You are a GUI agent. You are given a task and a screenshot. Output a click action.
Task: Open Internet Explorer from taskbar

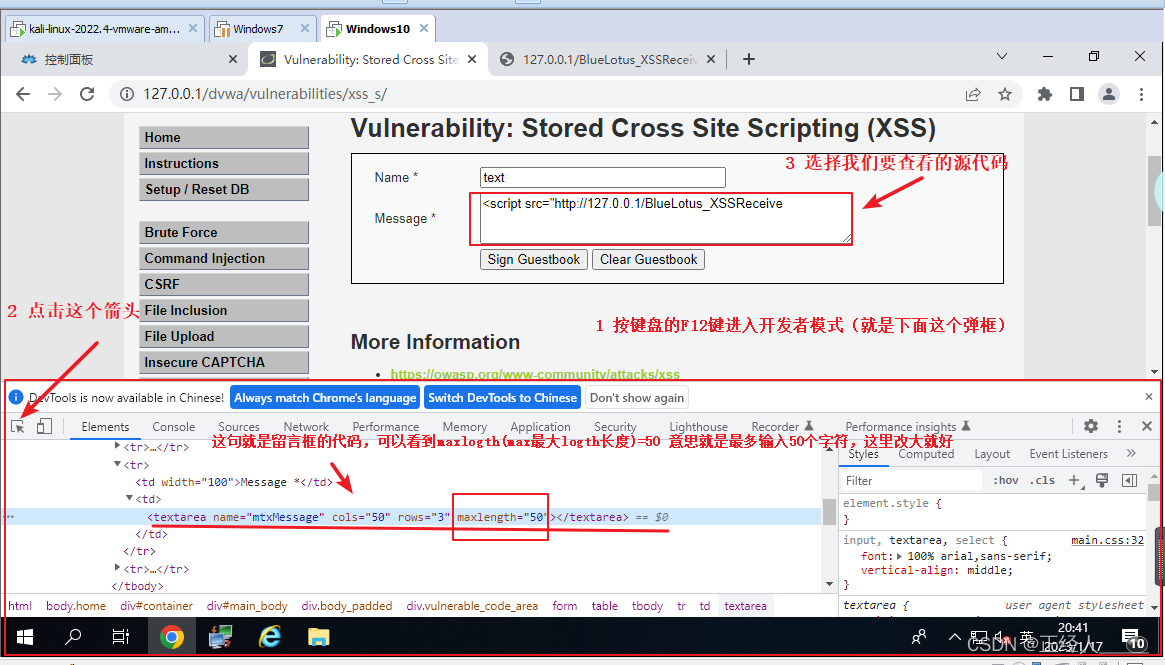click(270, 637)
